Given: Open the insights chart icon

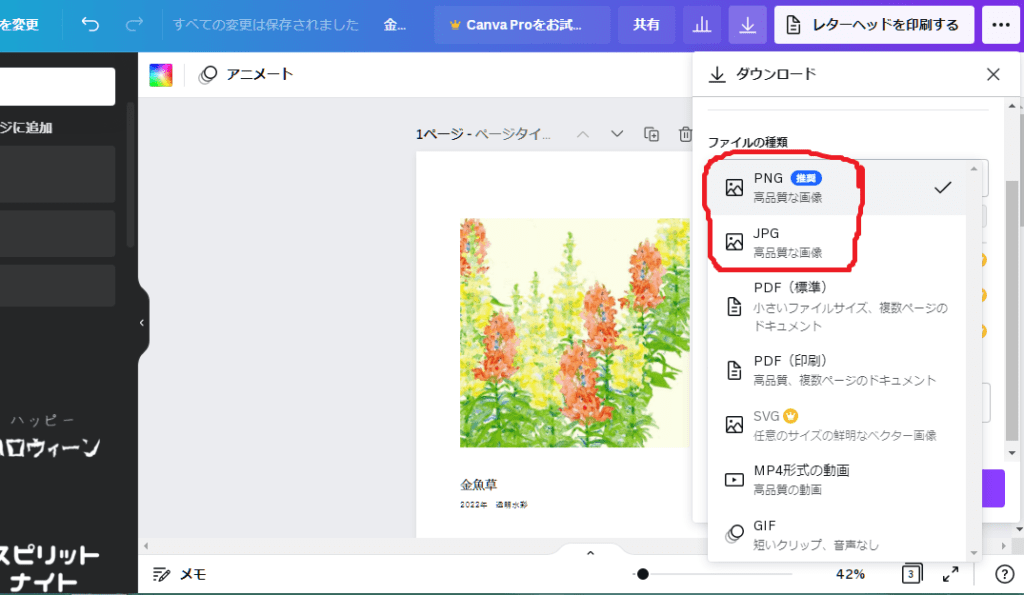Looking at the screenshot, I should tap(702, 25).
